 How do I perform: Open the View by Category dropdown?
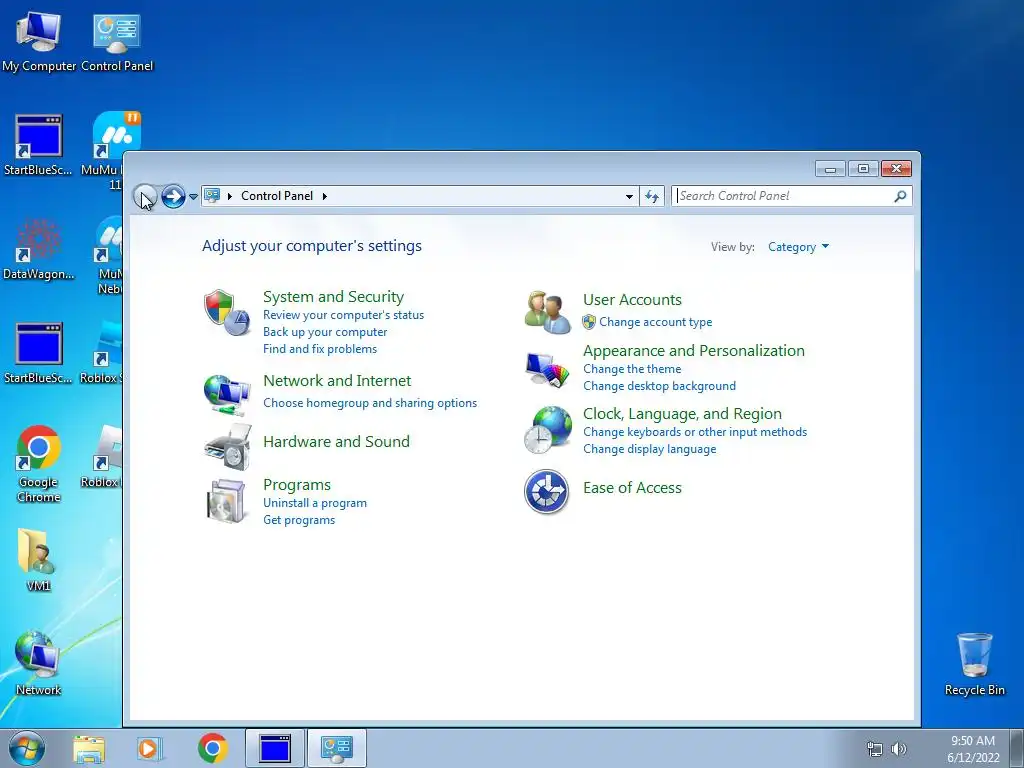tap(798, 247)
